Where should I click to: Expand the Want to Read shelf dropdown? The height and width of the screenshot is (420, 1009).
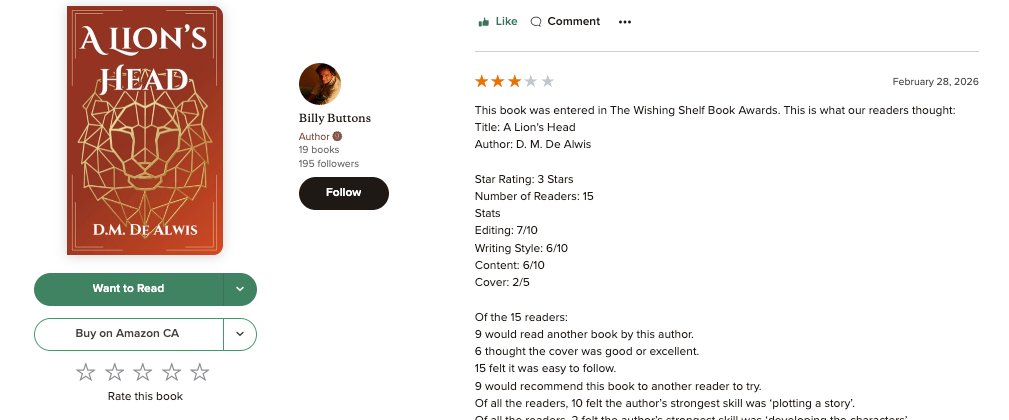(x=240, y=289)
